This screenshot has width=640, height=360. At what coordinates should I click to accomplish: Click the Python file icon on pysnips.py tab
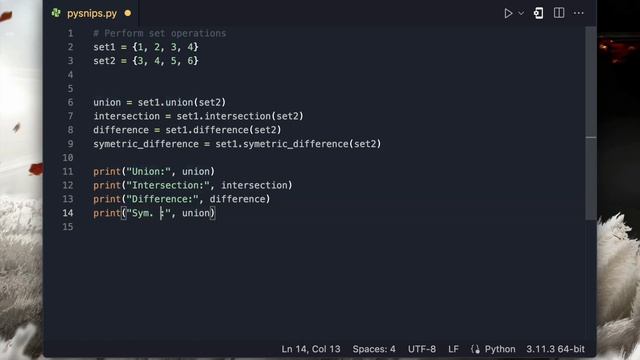[x=56, y=13]
